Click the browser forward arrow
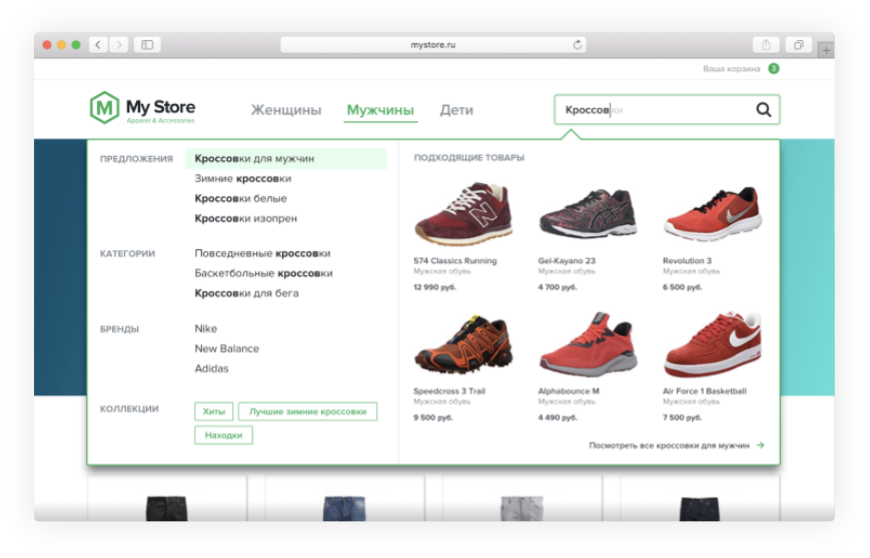This screenshot has height=558, width=870. [119, 45]
